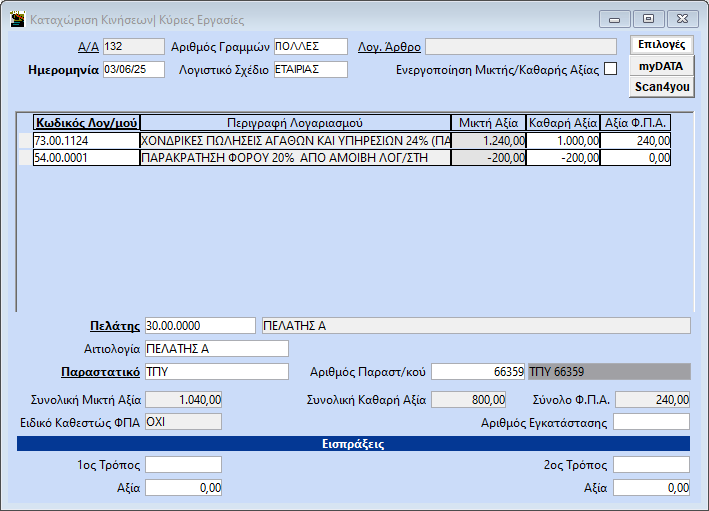Click the Παραστατικό field with ΤΠΥ
This screenshot has width=709, height=511.
(217, 372)
